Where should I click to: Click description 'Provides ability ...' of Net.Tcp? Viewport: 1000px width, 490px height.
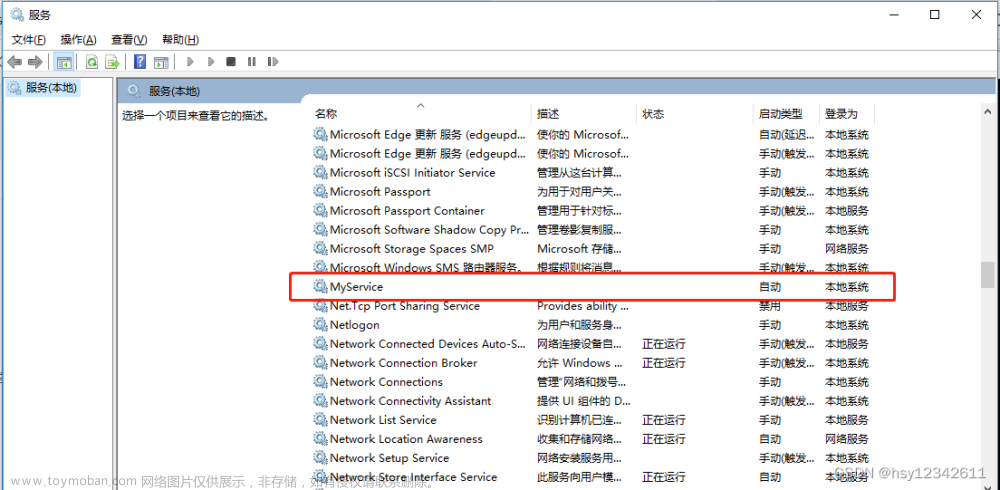pos(583,306)
